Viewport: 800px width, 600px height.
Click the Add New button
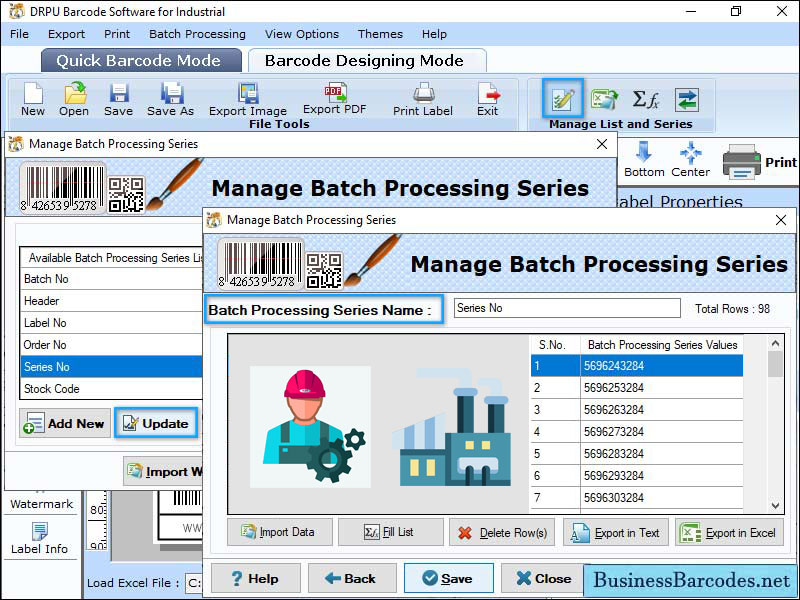point(65,423)
